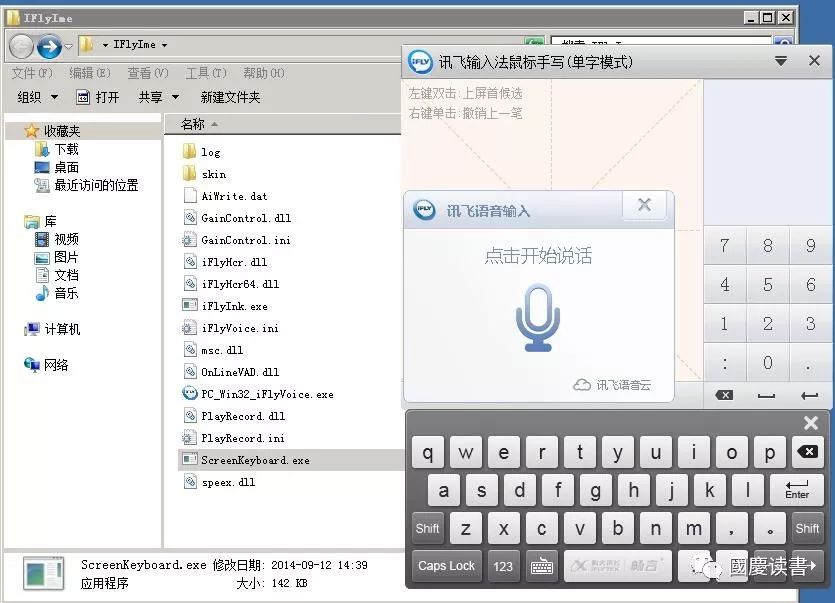Viewport: 835px width, 603px height.
Task: Close the handwriting input panel
Action: [x=814, y=61]
